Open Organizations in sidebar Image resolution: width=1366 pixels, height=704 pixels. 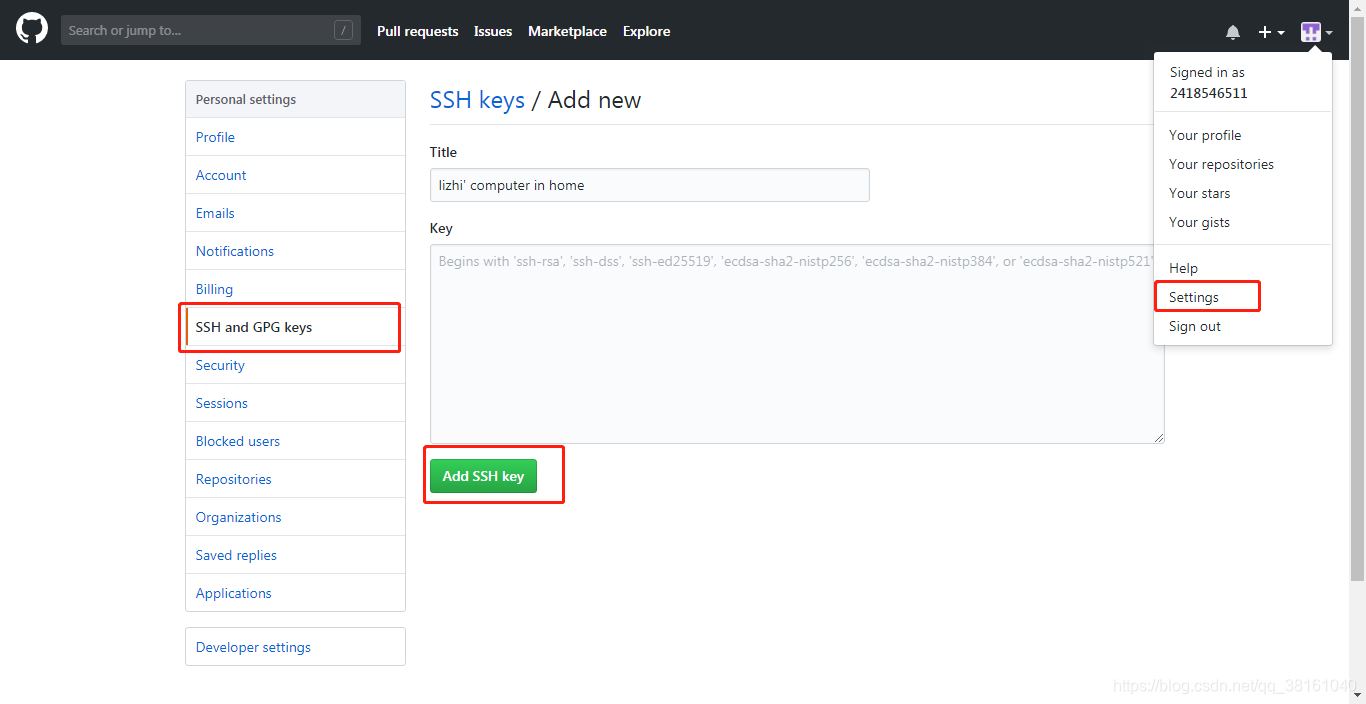point(295,517)
